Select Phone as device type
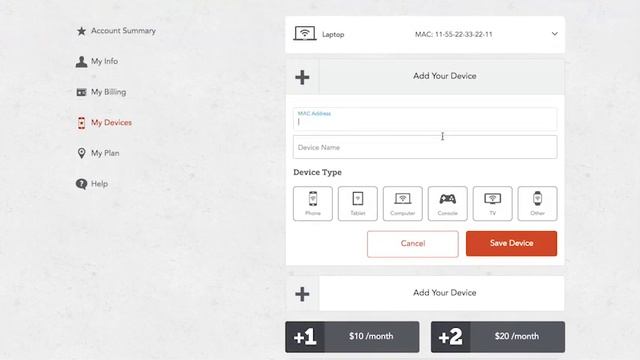This screenshot has width=640, height=360. [x=313, y=204]
